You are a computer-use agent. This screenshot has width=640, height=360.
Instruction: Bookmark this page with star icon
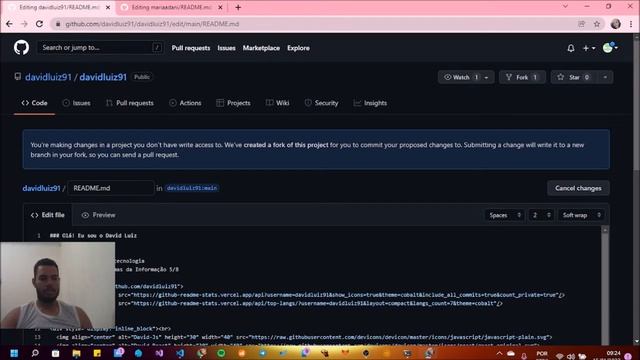pyautogui.click(x=597, y=24)
